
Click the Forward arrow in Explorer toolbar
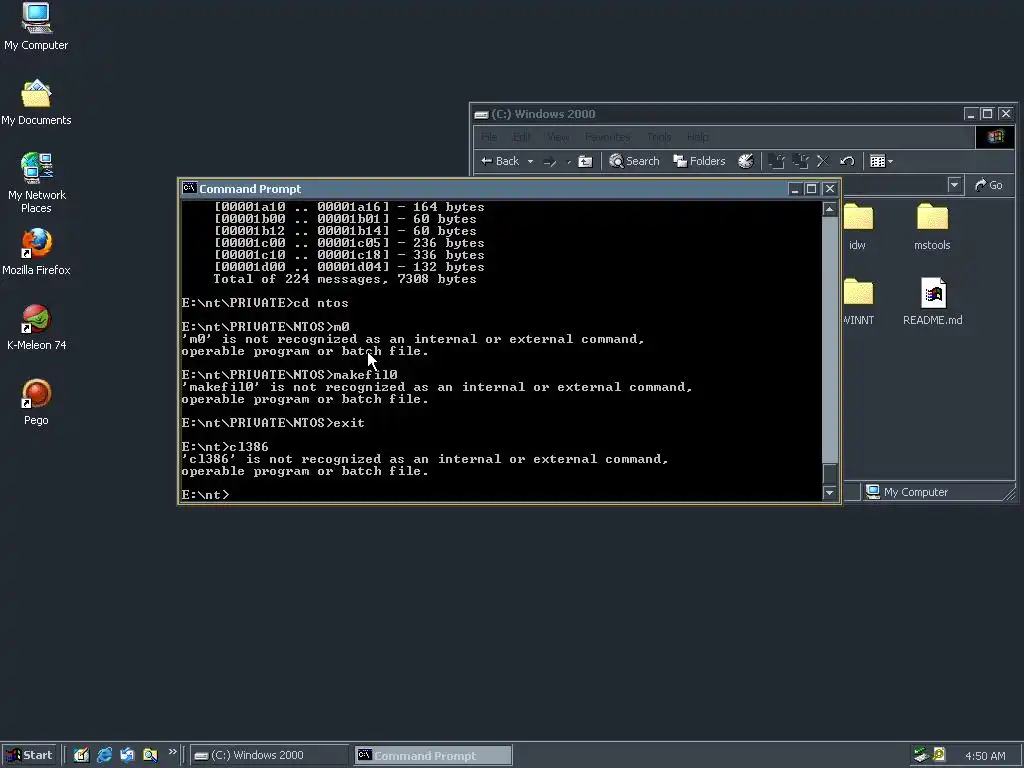tap(550, 161)
